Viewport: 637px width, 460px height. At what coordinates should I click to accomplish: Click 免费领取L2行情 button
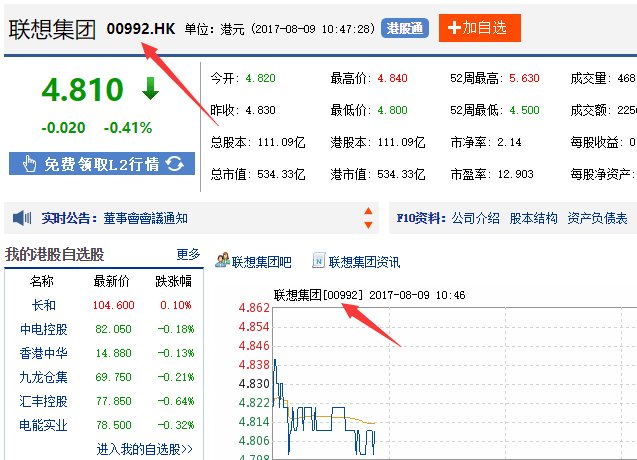click(102, 164)
